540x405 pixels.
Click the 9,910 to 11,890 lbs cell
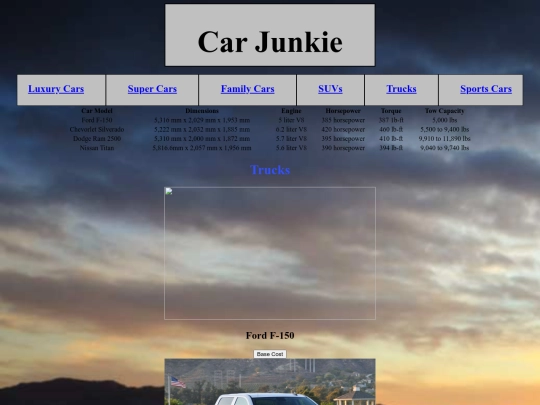click(x=445, y=139)
